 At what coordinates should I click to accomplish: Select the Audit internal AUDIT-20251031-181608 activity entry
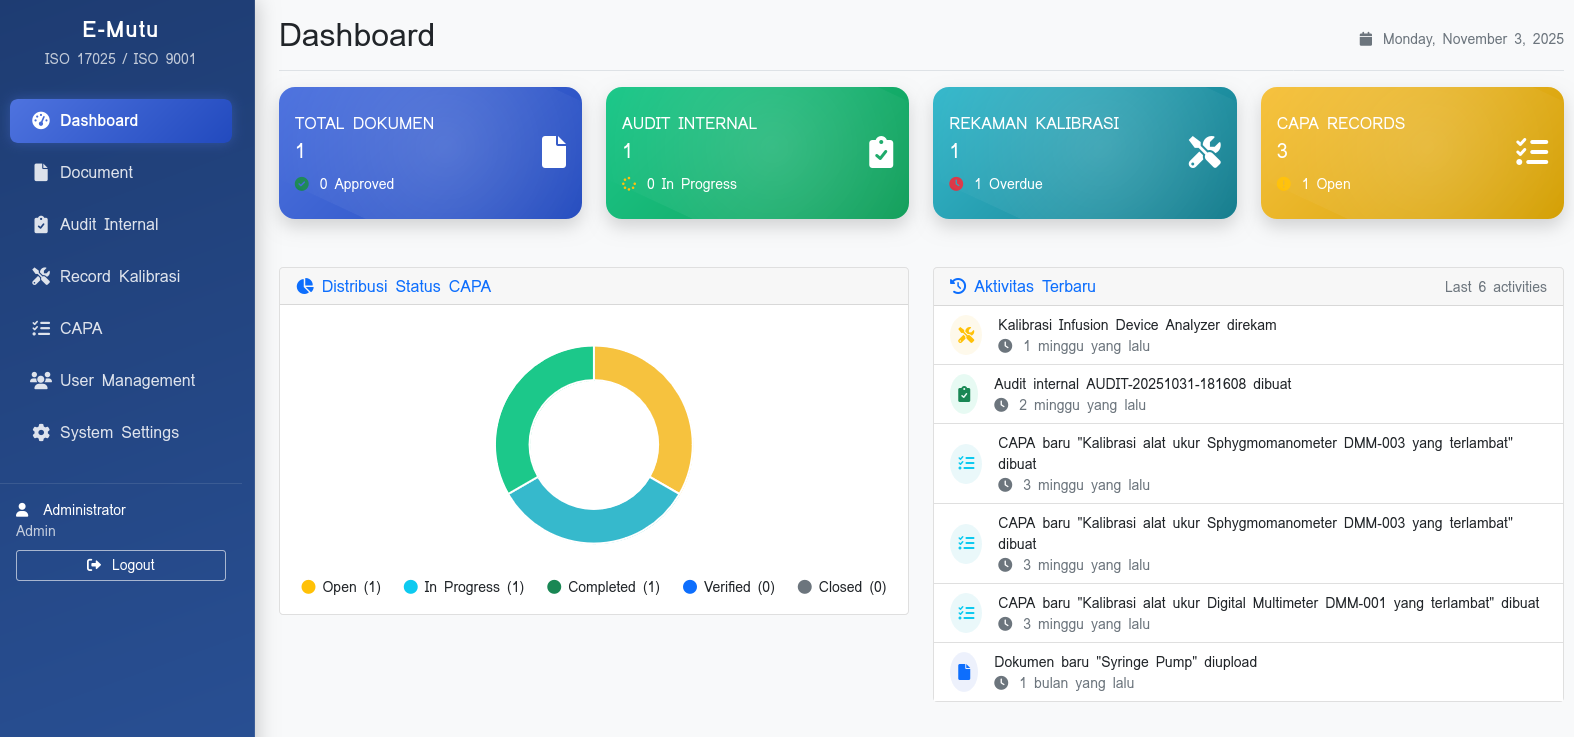1142,384
